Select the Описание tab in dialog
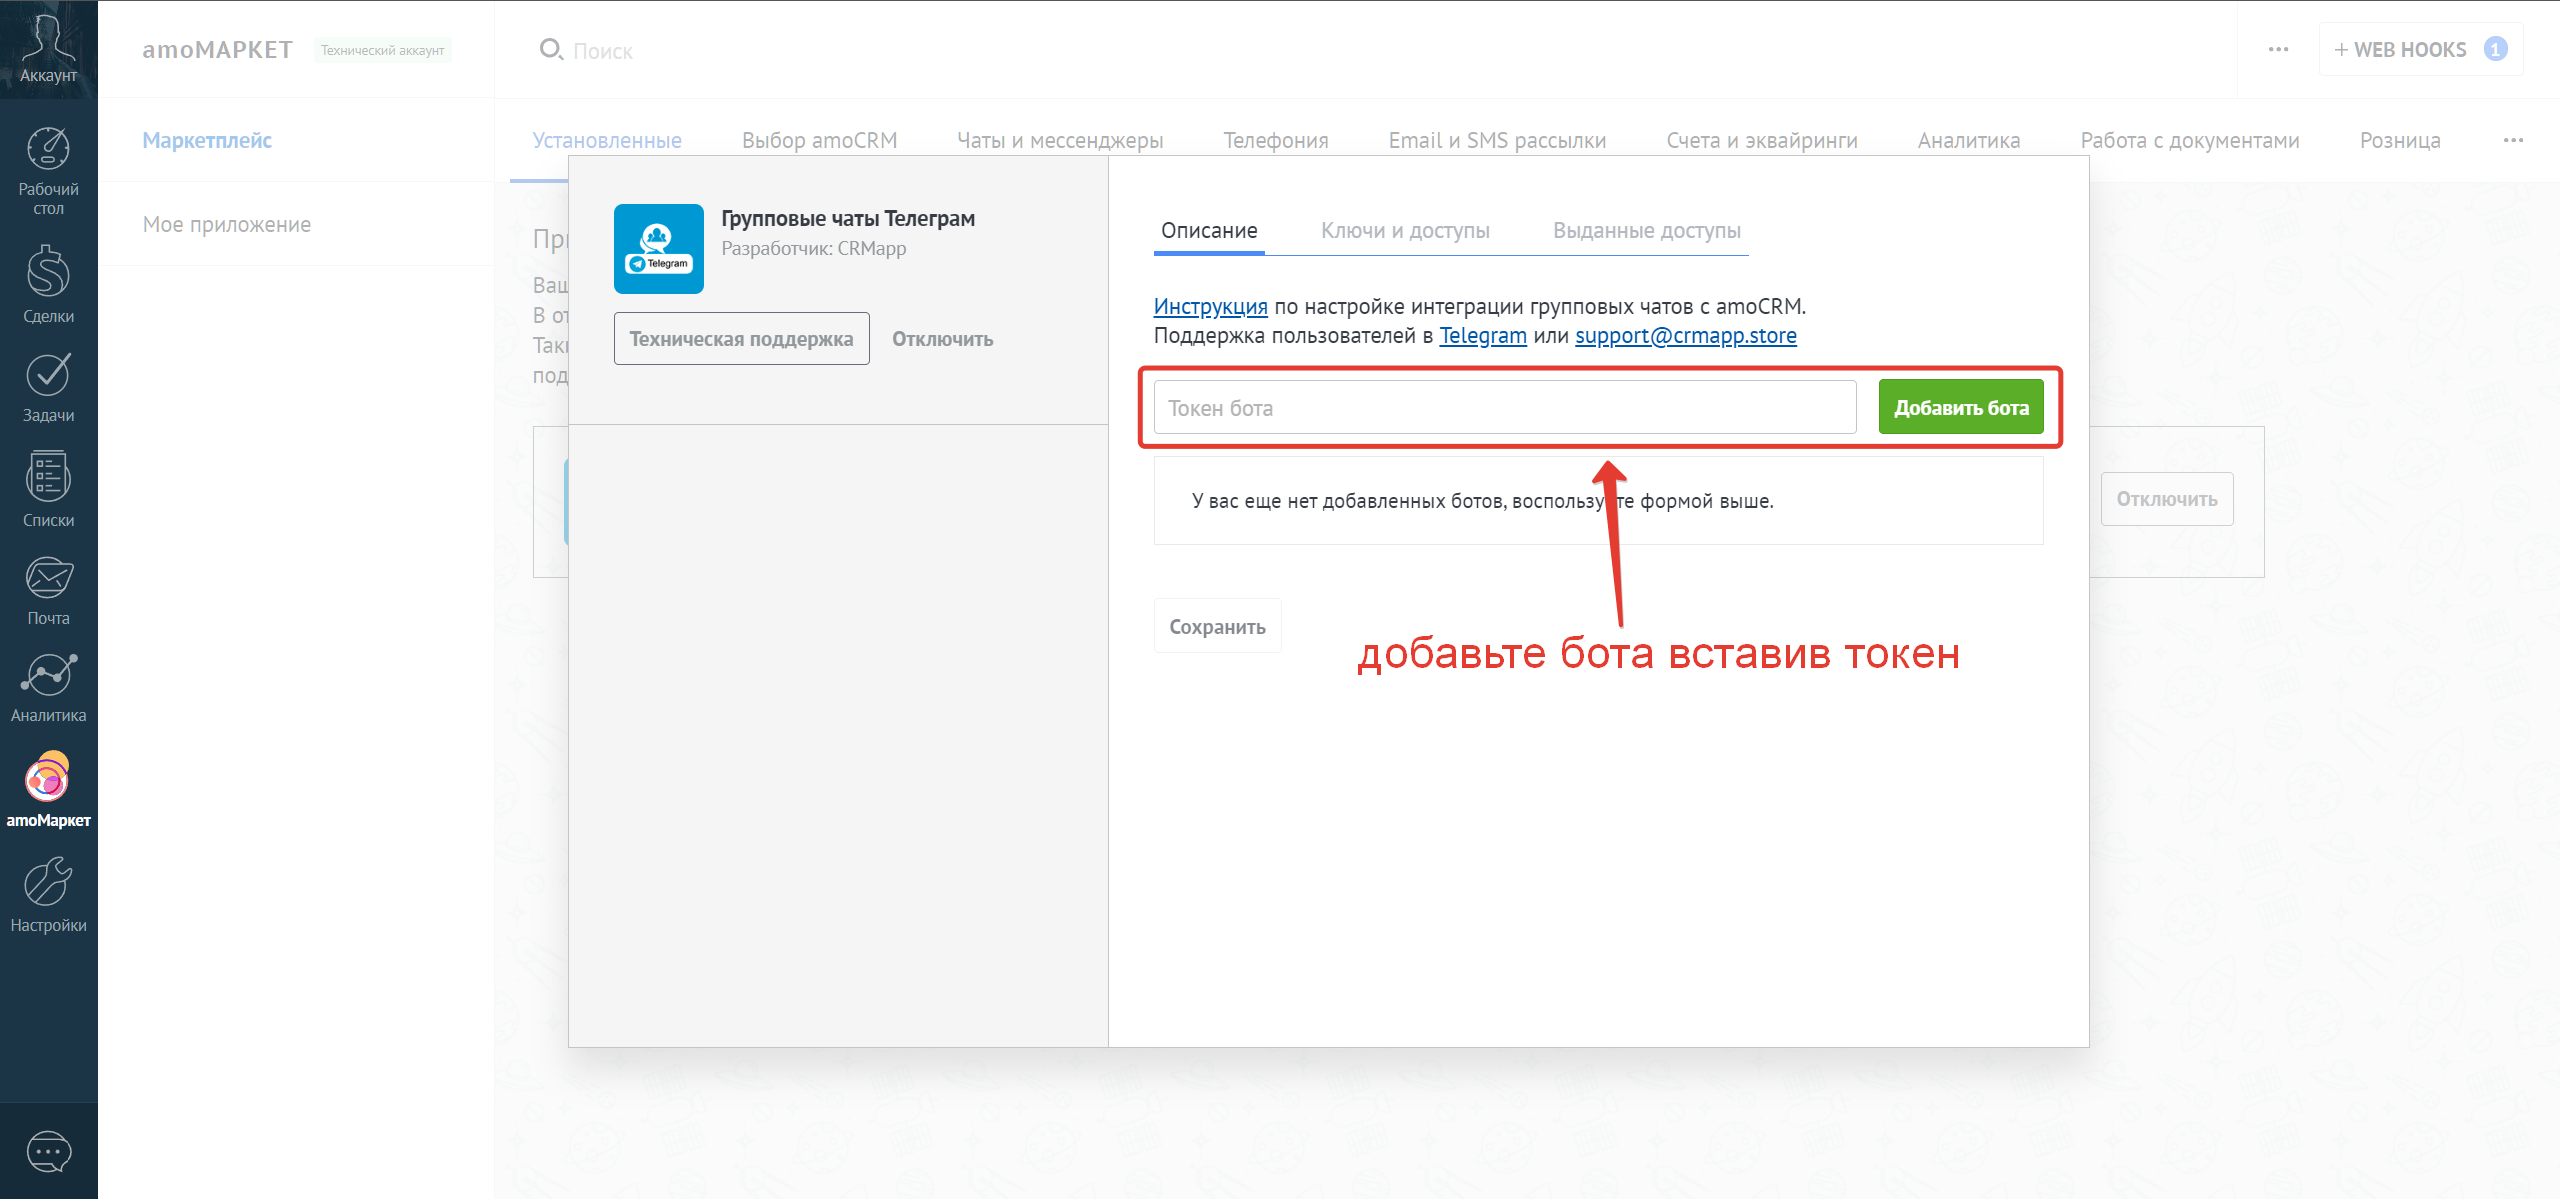The image size is (2560, 1199). (x=1209, y=231)
